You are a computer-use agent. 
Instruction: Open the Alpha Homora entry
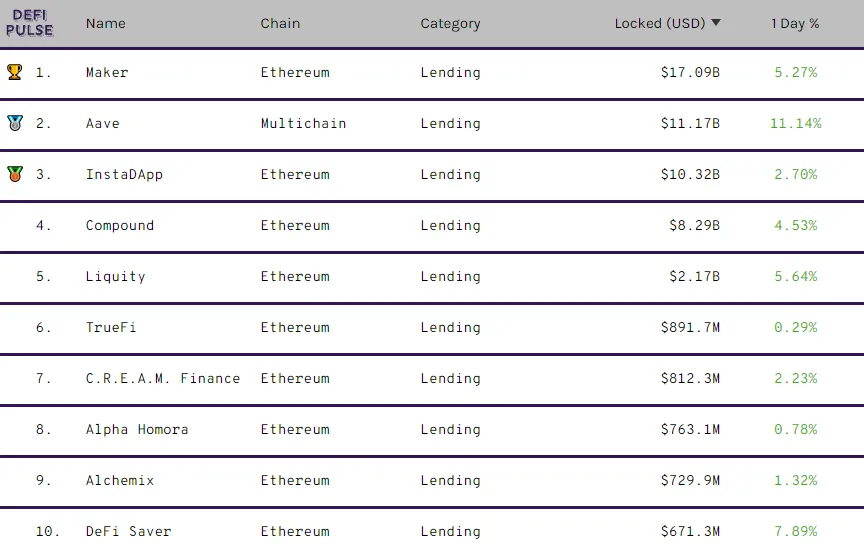pyautogui.click(x=137, y=429)
